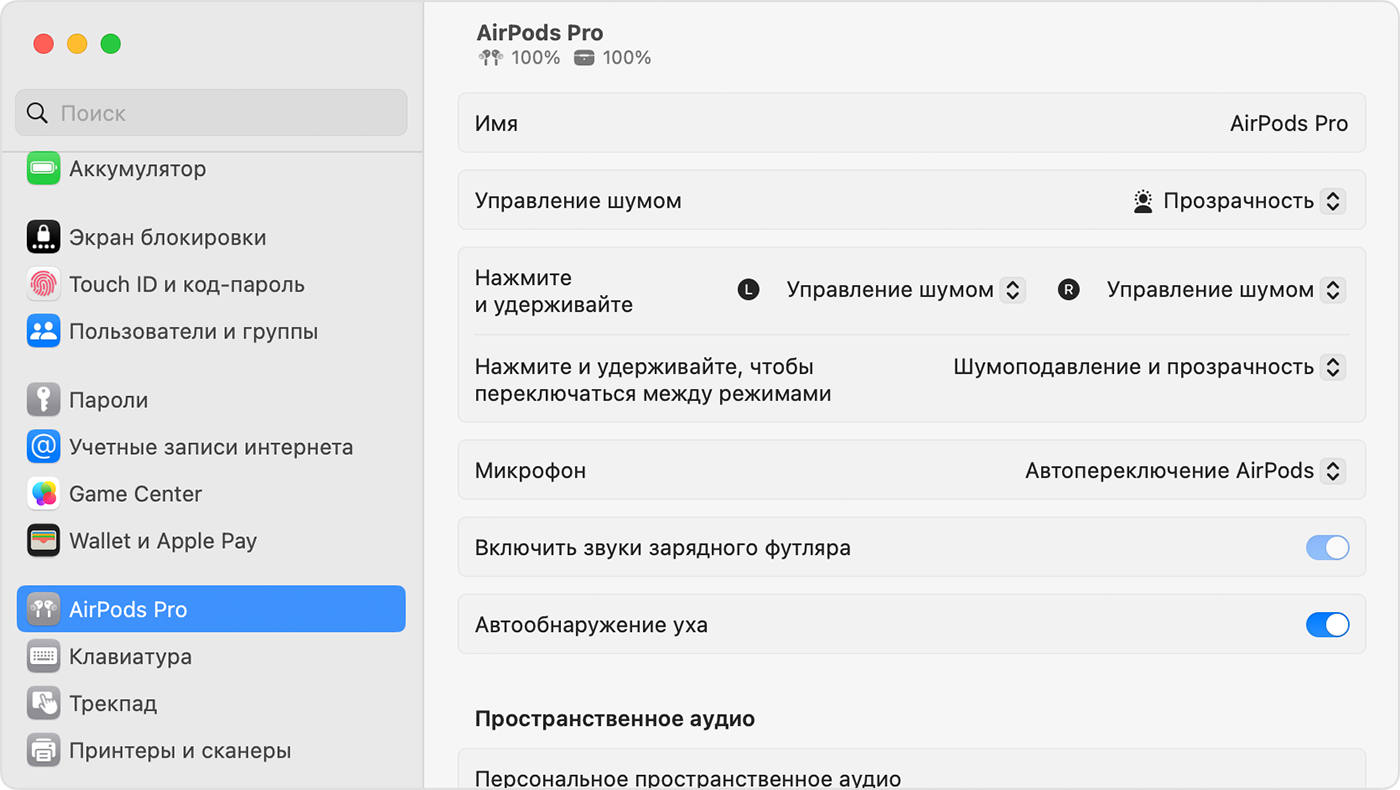Select Пароли in the sidebar

click(211, 400)
